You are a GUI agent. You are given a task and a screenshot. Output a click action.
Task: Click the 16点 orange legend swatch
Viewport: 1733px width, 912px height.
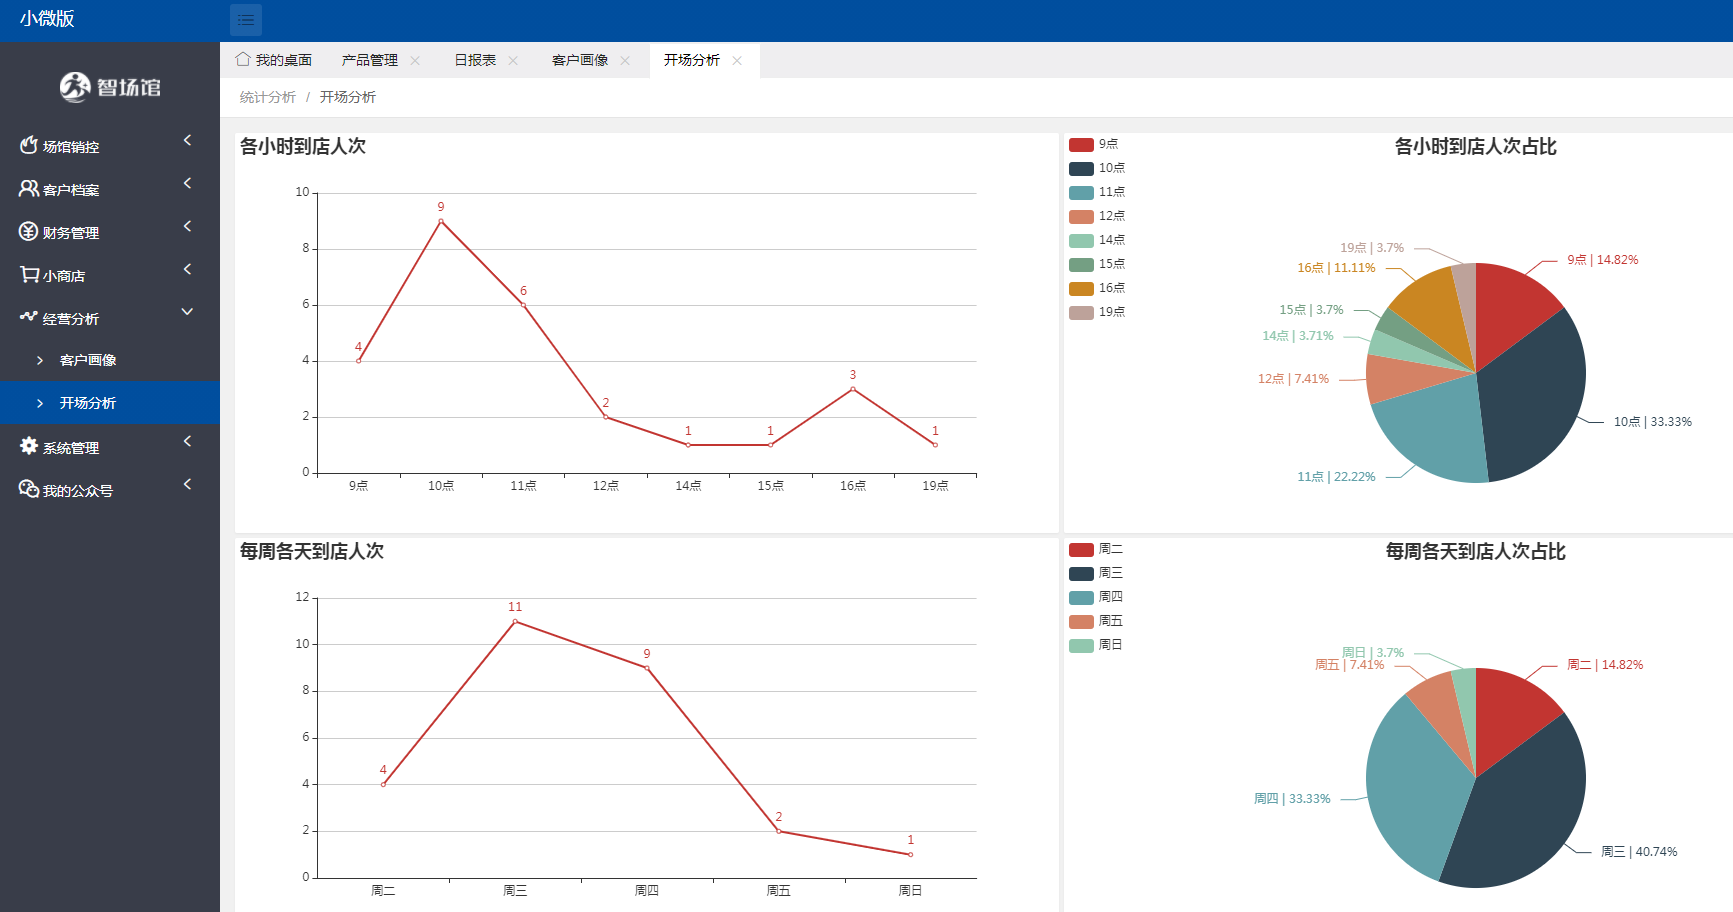coord(1081,289)
